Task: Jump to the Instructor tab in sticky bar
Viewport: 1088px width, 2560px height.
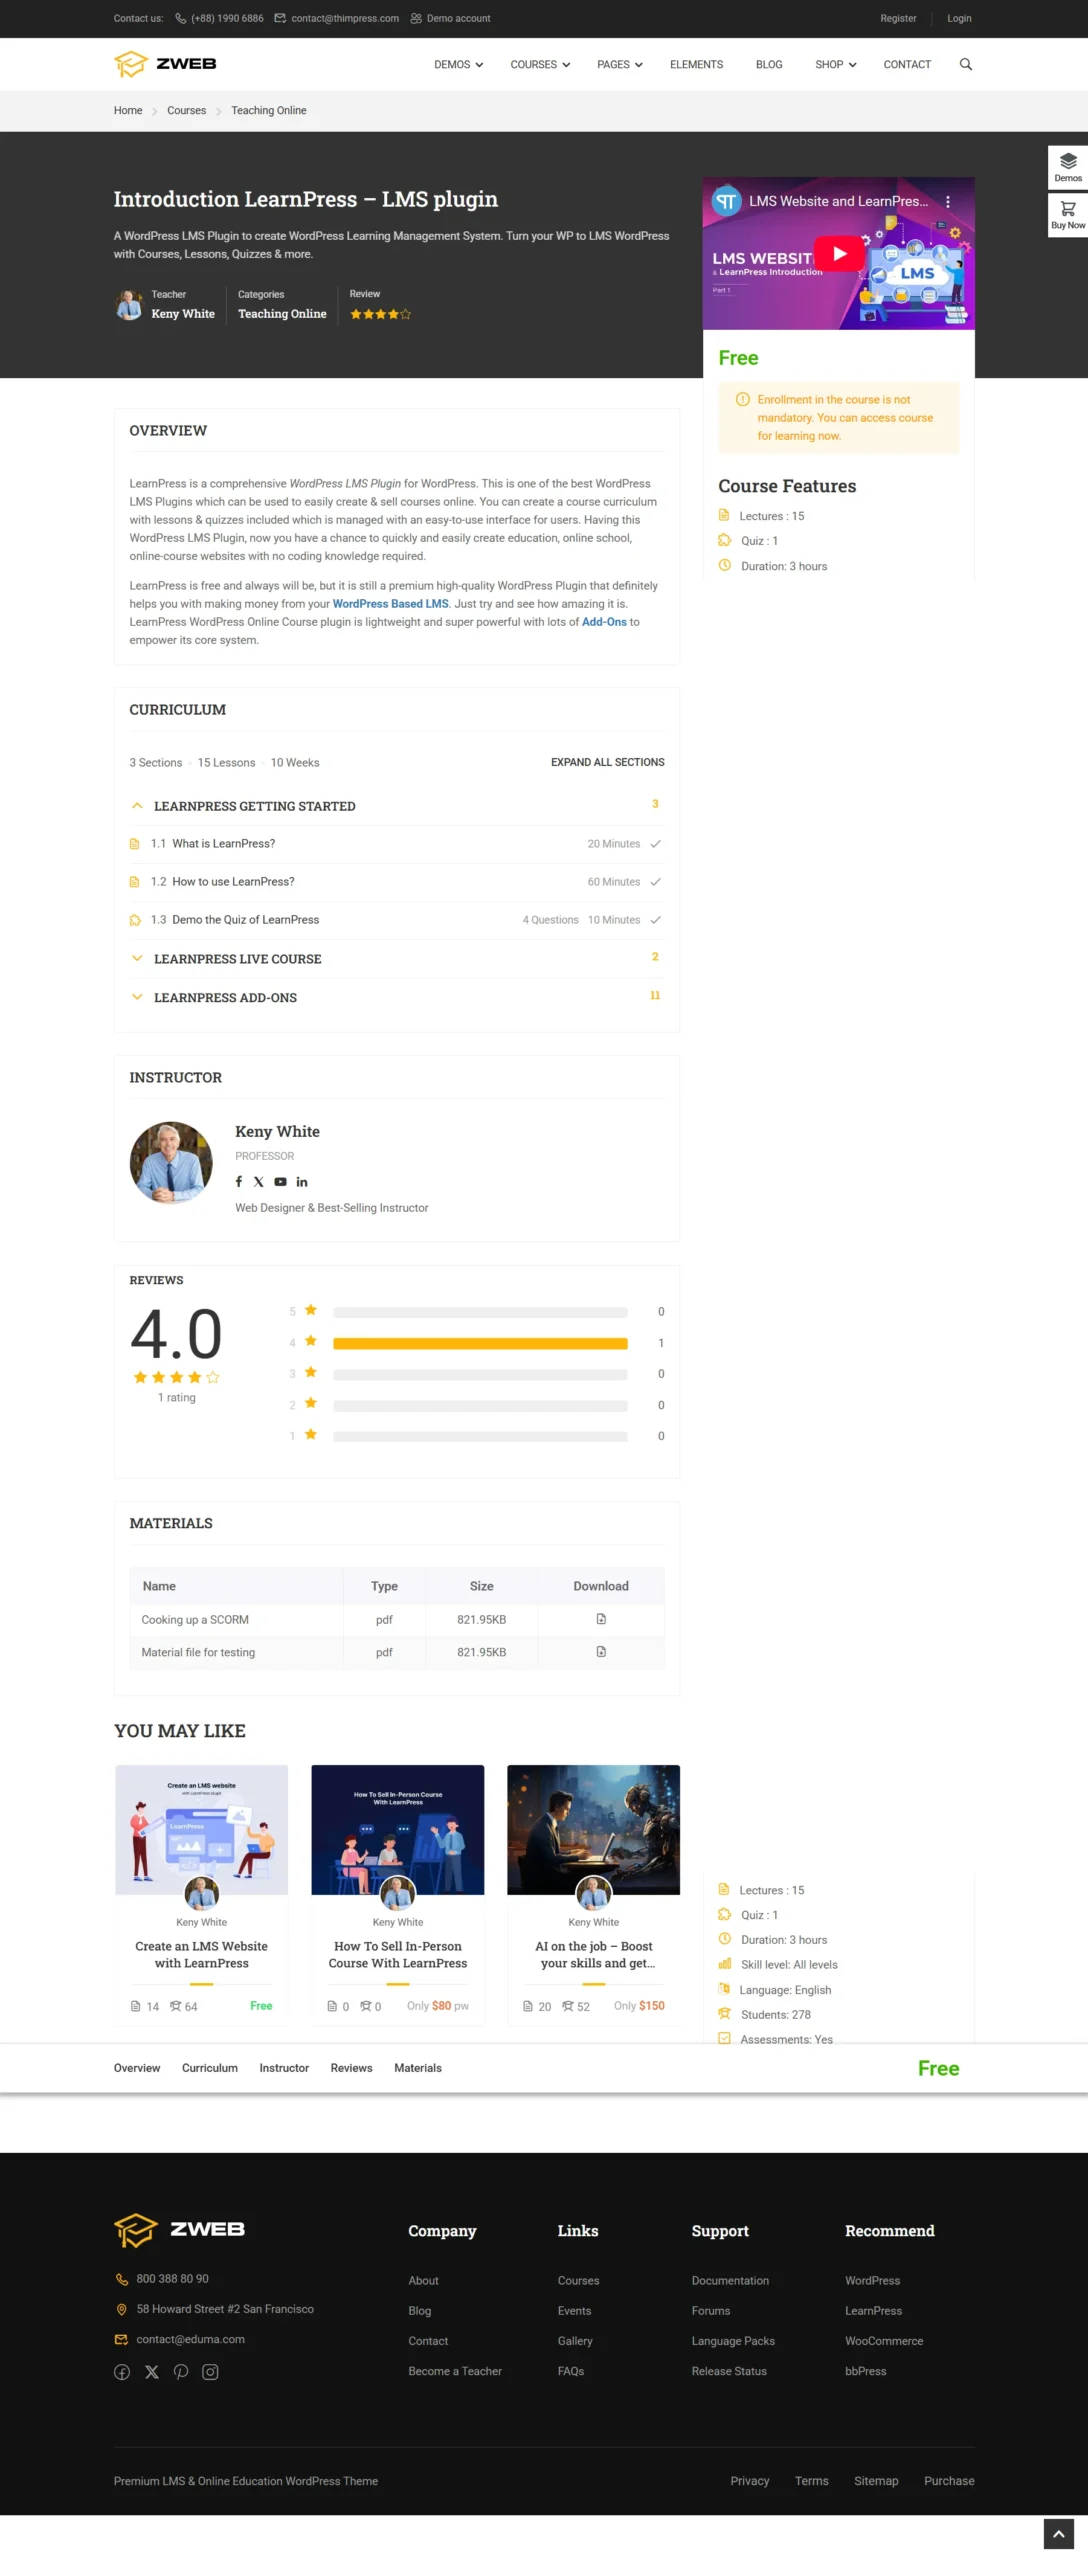Action: pos(284,2067)
